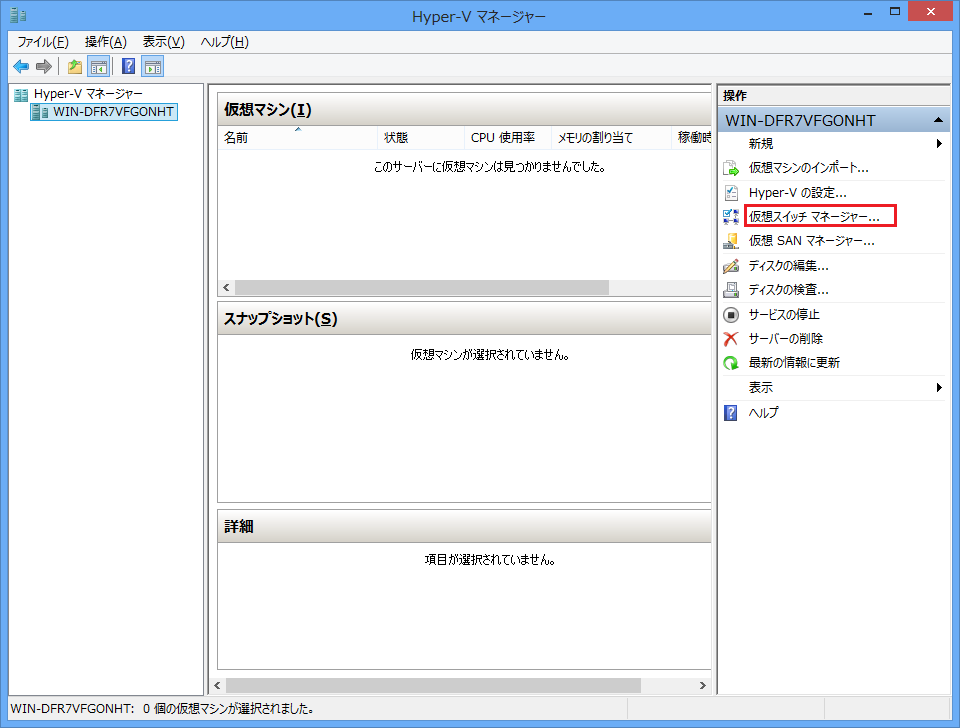Image resolution: width=960 pixels, height=728 pixels.
Task: Open ヘルプ in the actions pane
Action: pos(763,413)
